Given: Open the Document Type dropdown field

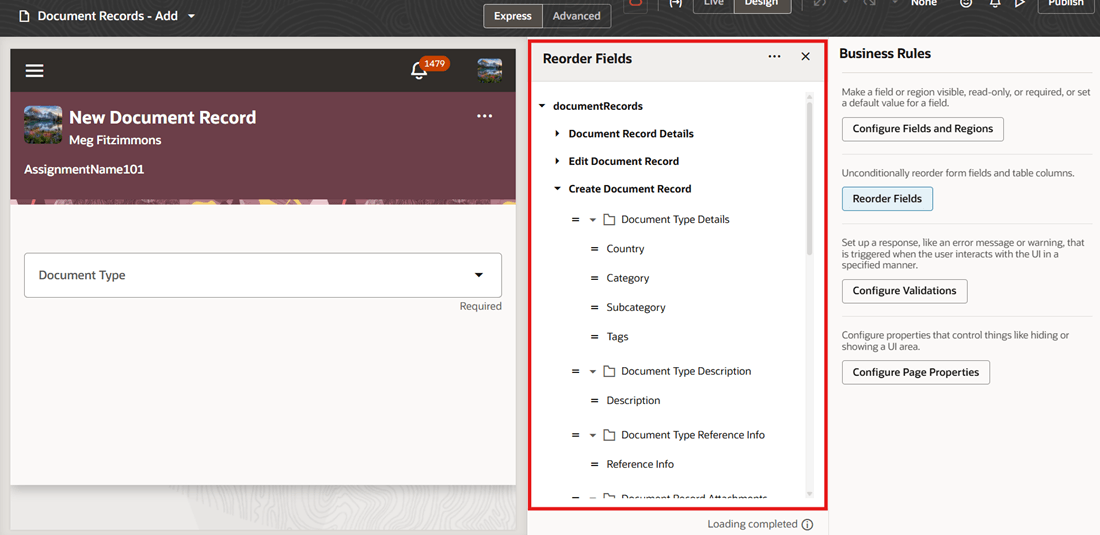Looking at the screenshot, I should [x=263, y=275].
